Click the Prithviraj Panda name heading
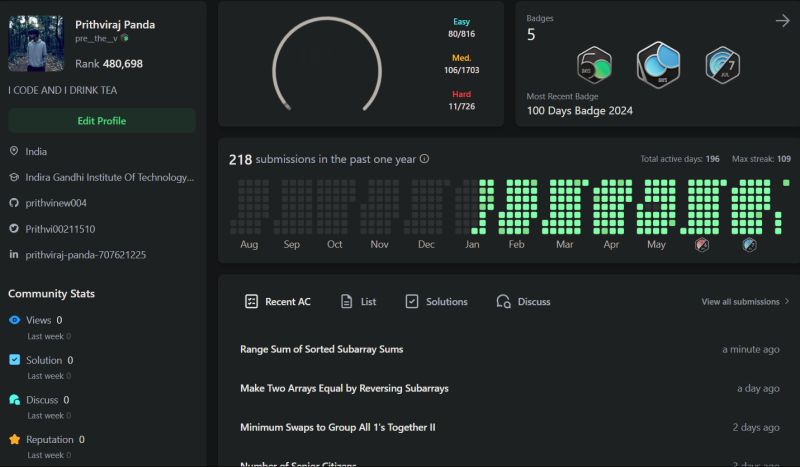The height and width of the screenshot is (467, 800). pyautogui.click(x=115, y=24)
